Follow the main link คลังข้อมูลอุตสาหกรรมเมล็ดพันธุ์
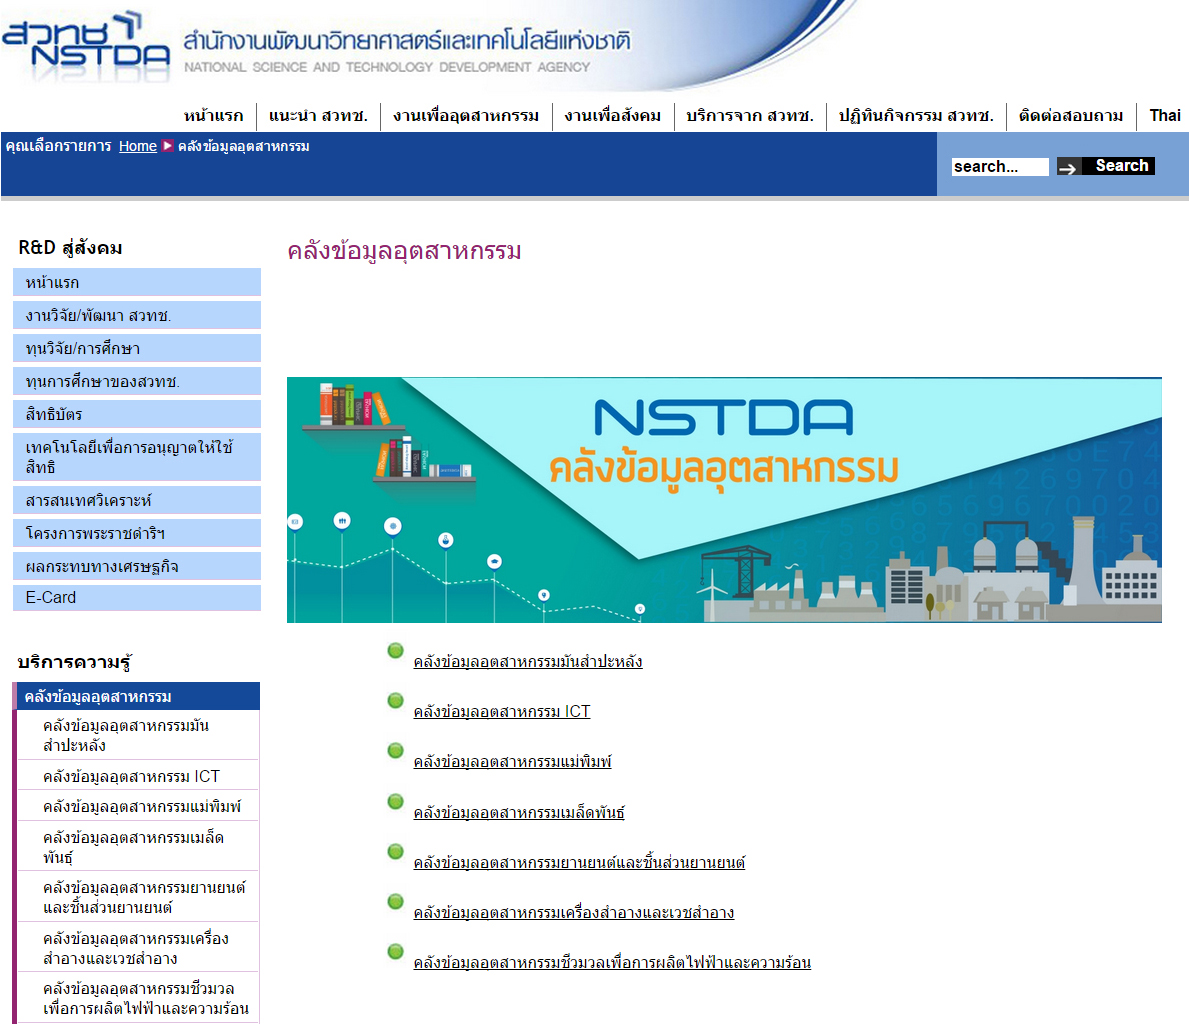The width and height of the screenshot is (1189, 1032). 519,812
